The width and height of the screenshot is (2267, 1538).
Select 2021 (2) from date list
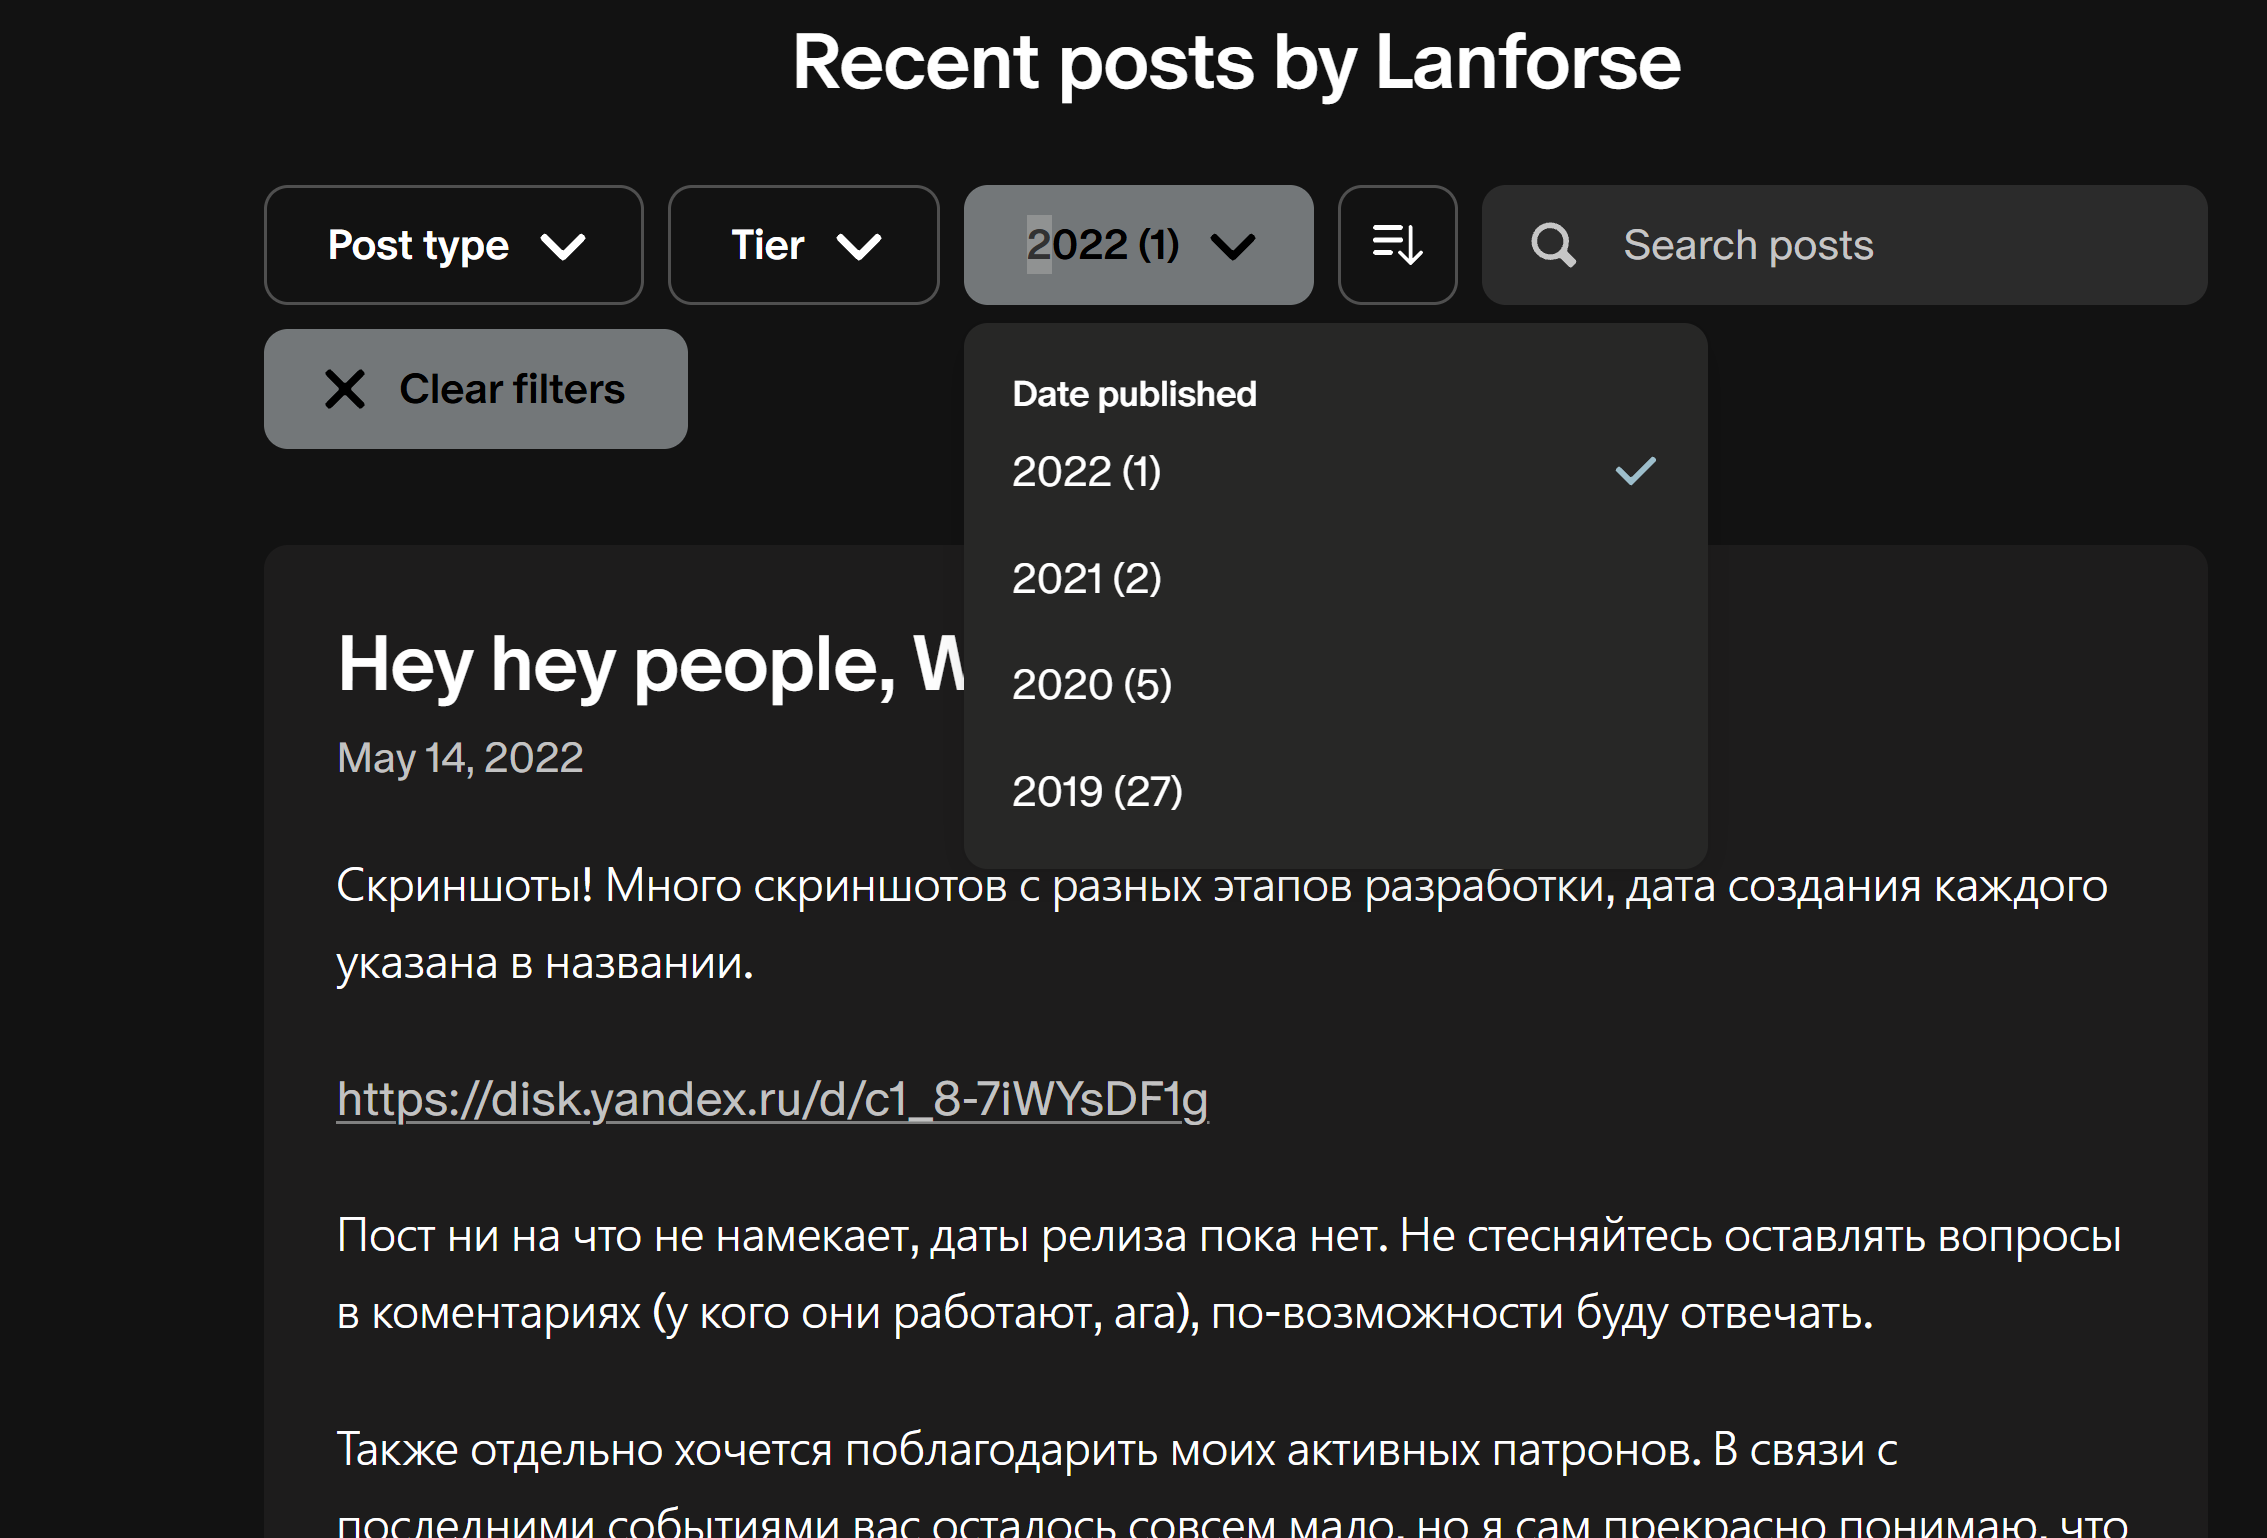click(1087, 579)
